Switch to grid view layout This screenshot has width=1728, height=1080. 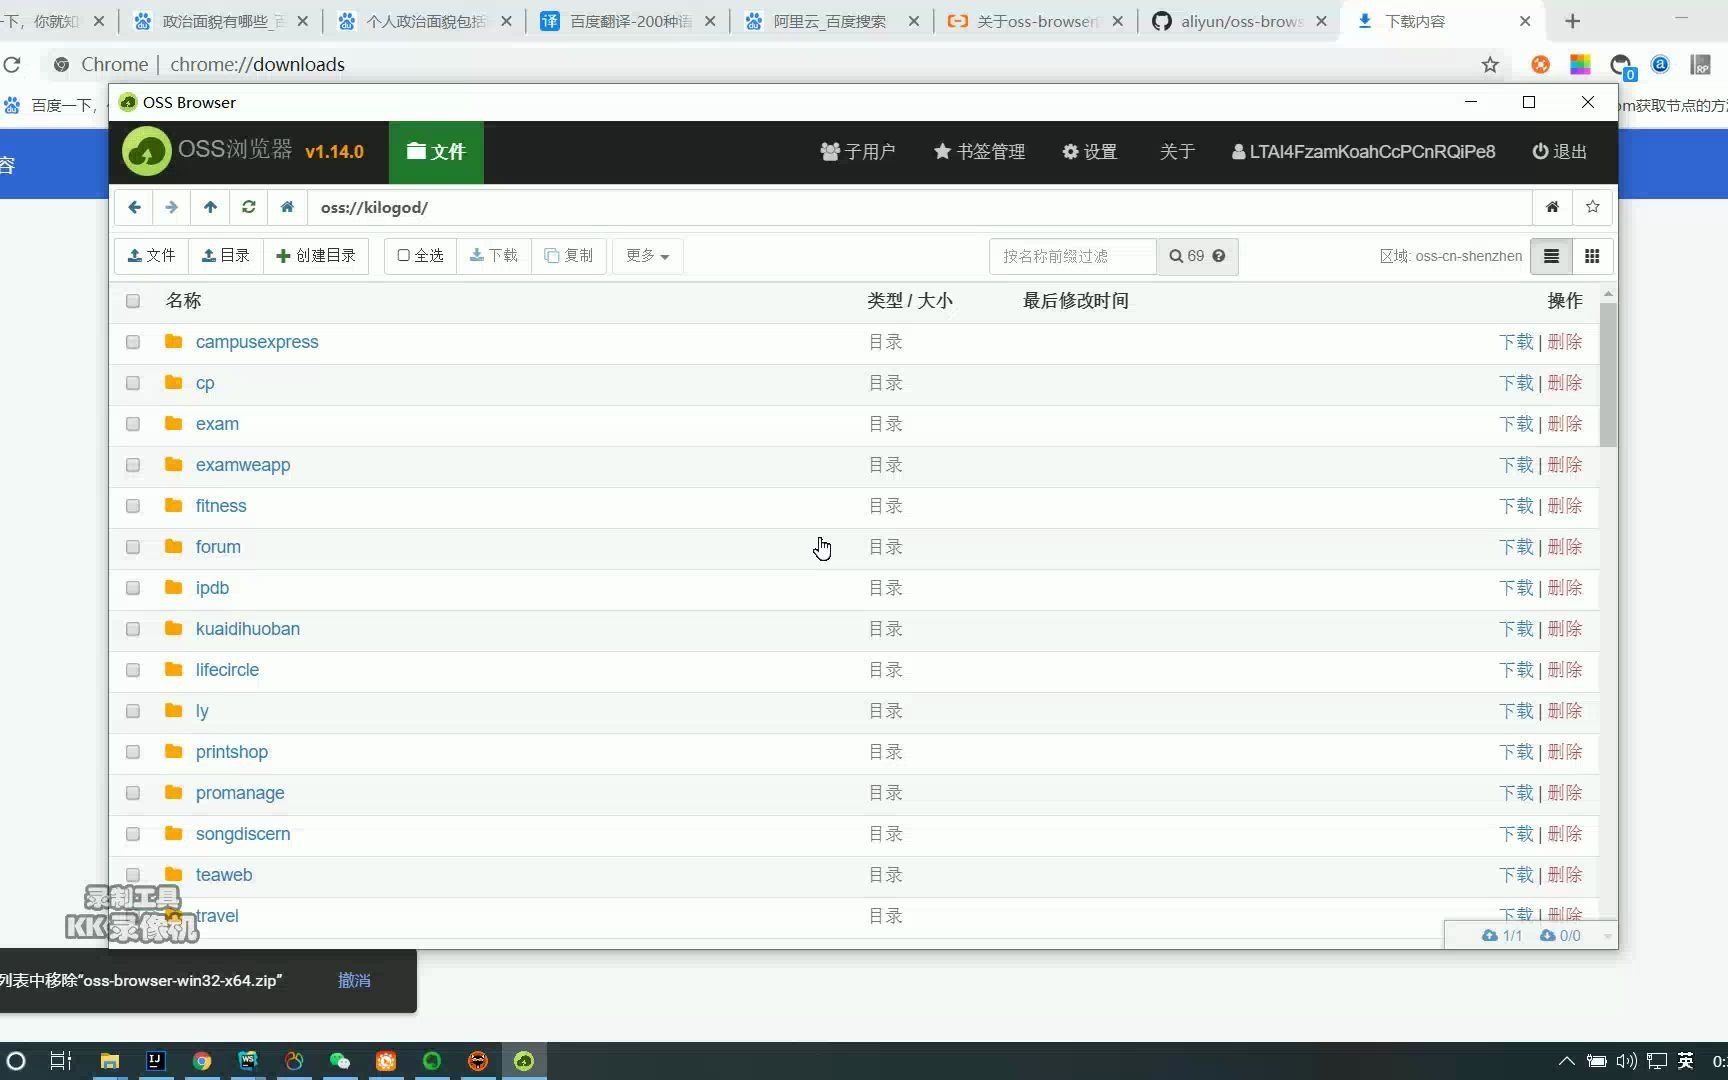1592,256
